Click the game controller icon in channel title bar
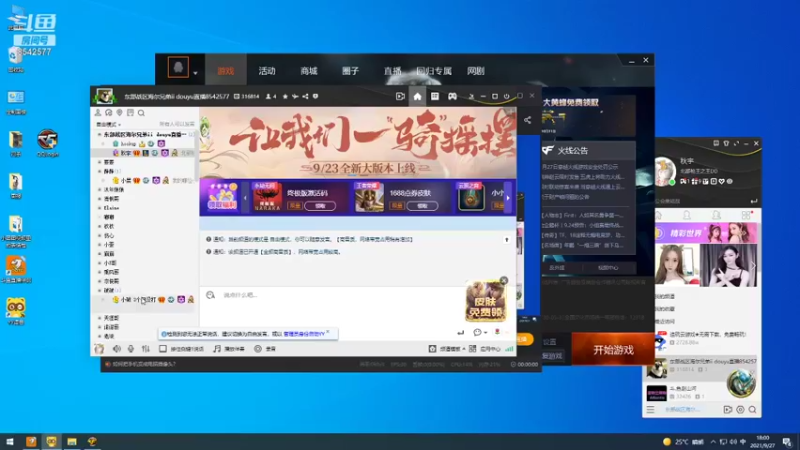Viewport: 800px width, 450px height. pyautogui.click(x=453, y=96)
